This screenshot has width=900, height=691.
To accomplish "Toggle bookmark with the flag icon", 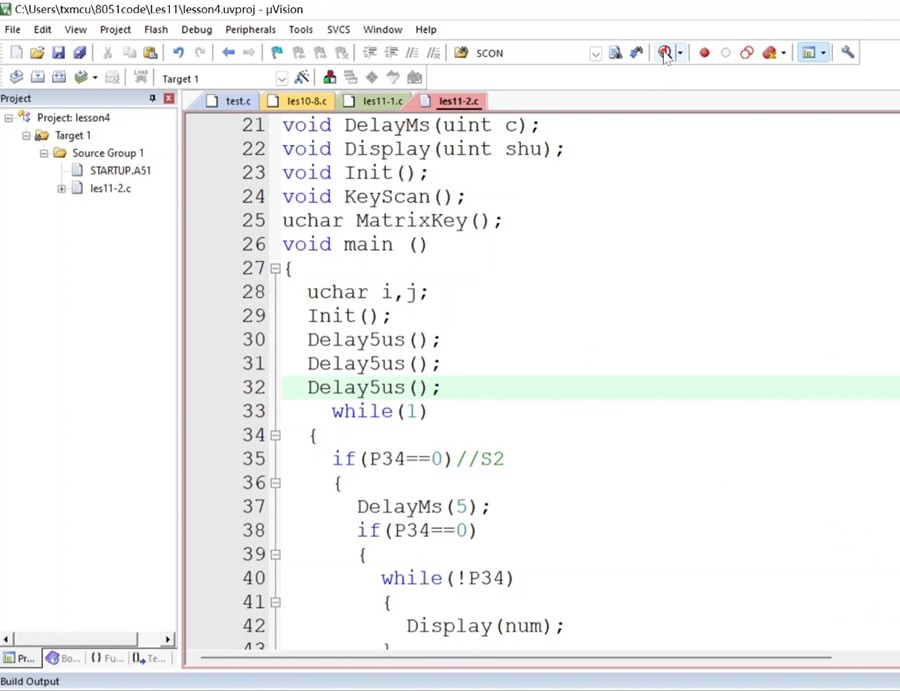I will (277, 53).
